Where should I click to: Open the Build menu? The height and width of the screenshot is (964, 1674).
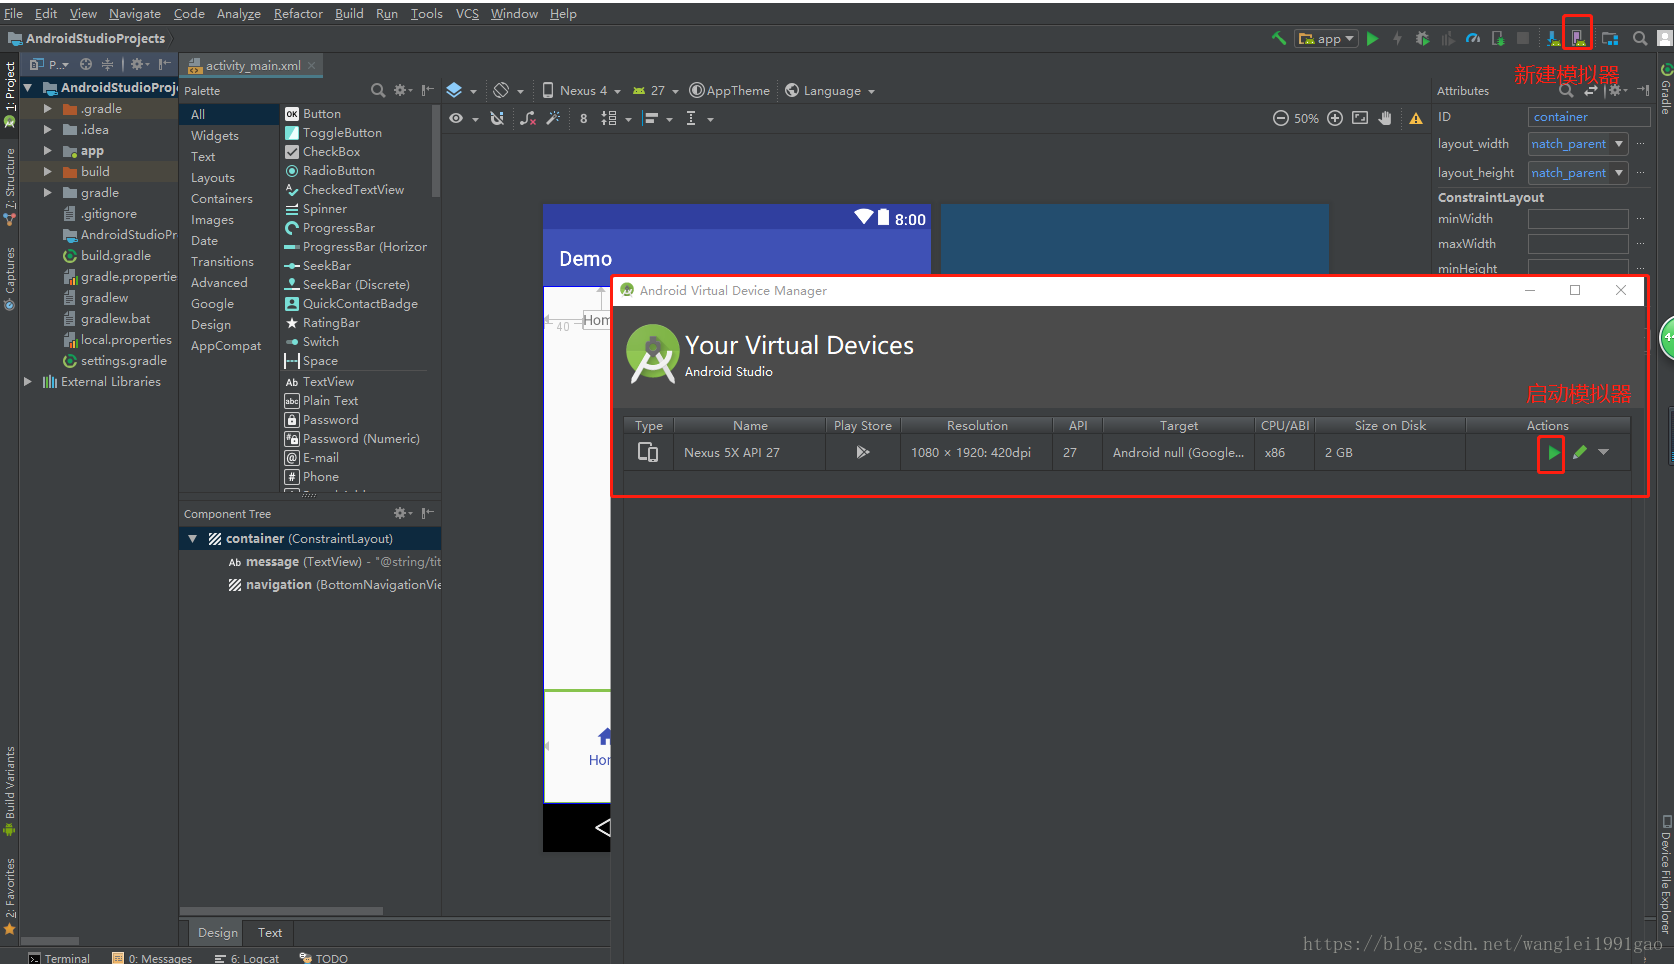349,13
